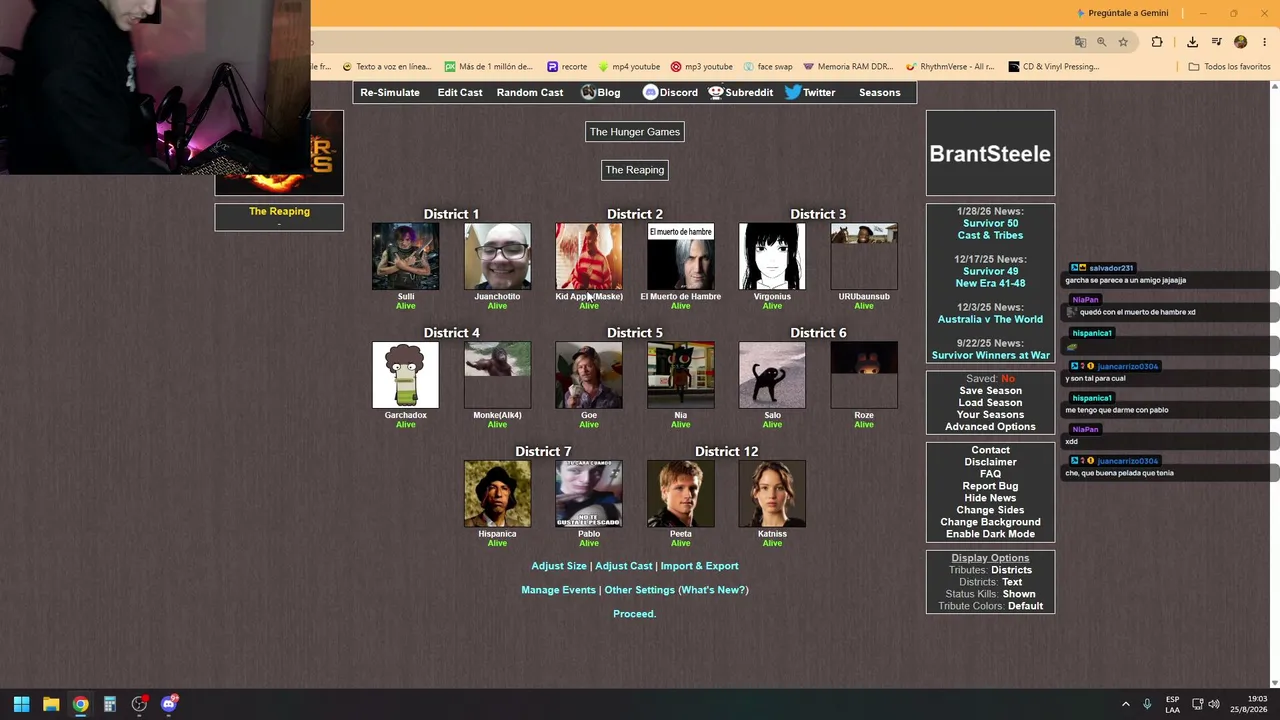
Task: Open the 'Todos los favoritos' bookmarks folder
Action: coord(1230,67)
